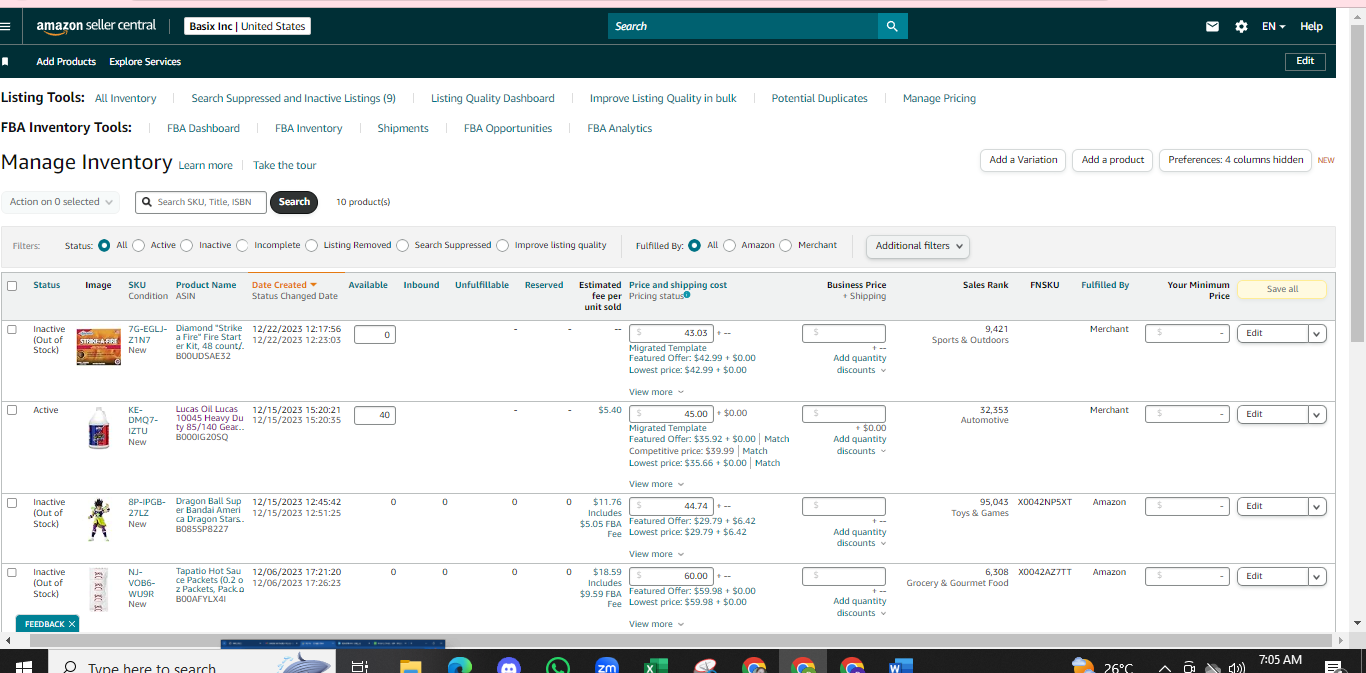The image size is (1366, 673).
Task: Click the Search SKU, Title, ISBN field
Action: coord(201,202)
